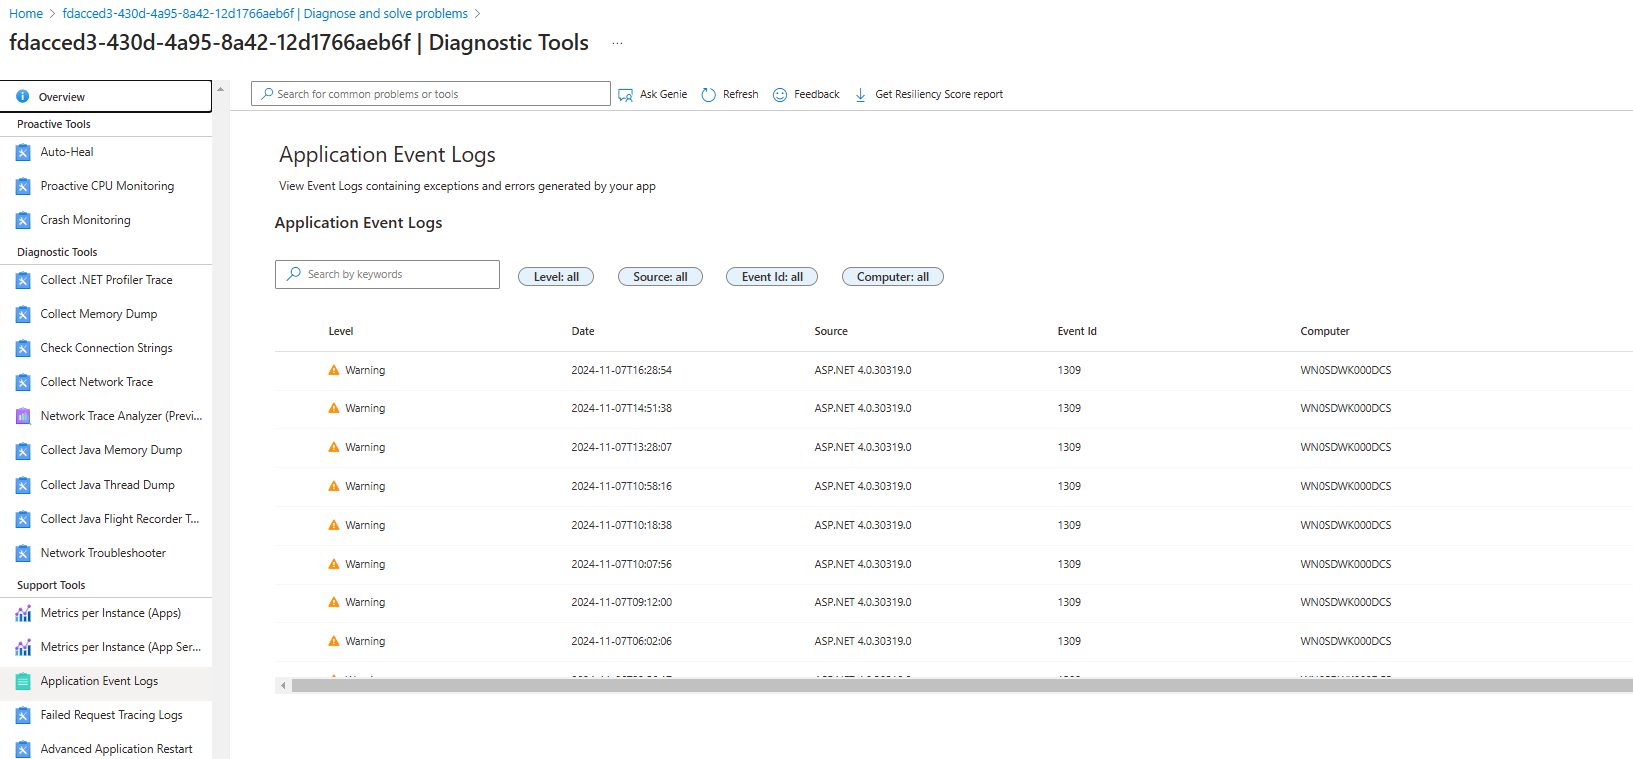
Task: Open Collect Memory Dump menu item
Action: click(98, 314)
